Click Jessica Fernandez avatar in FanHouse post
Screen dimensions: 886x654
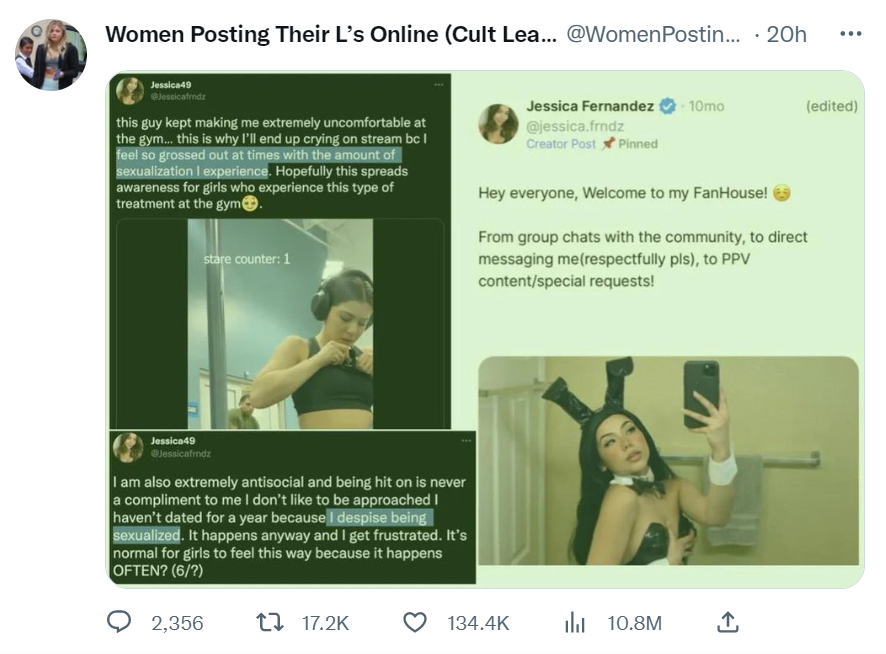pos(498,123)
